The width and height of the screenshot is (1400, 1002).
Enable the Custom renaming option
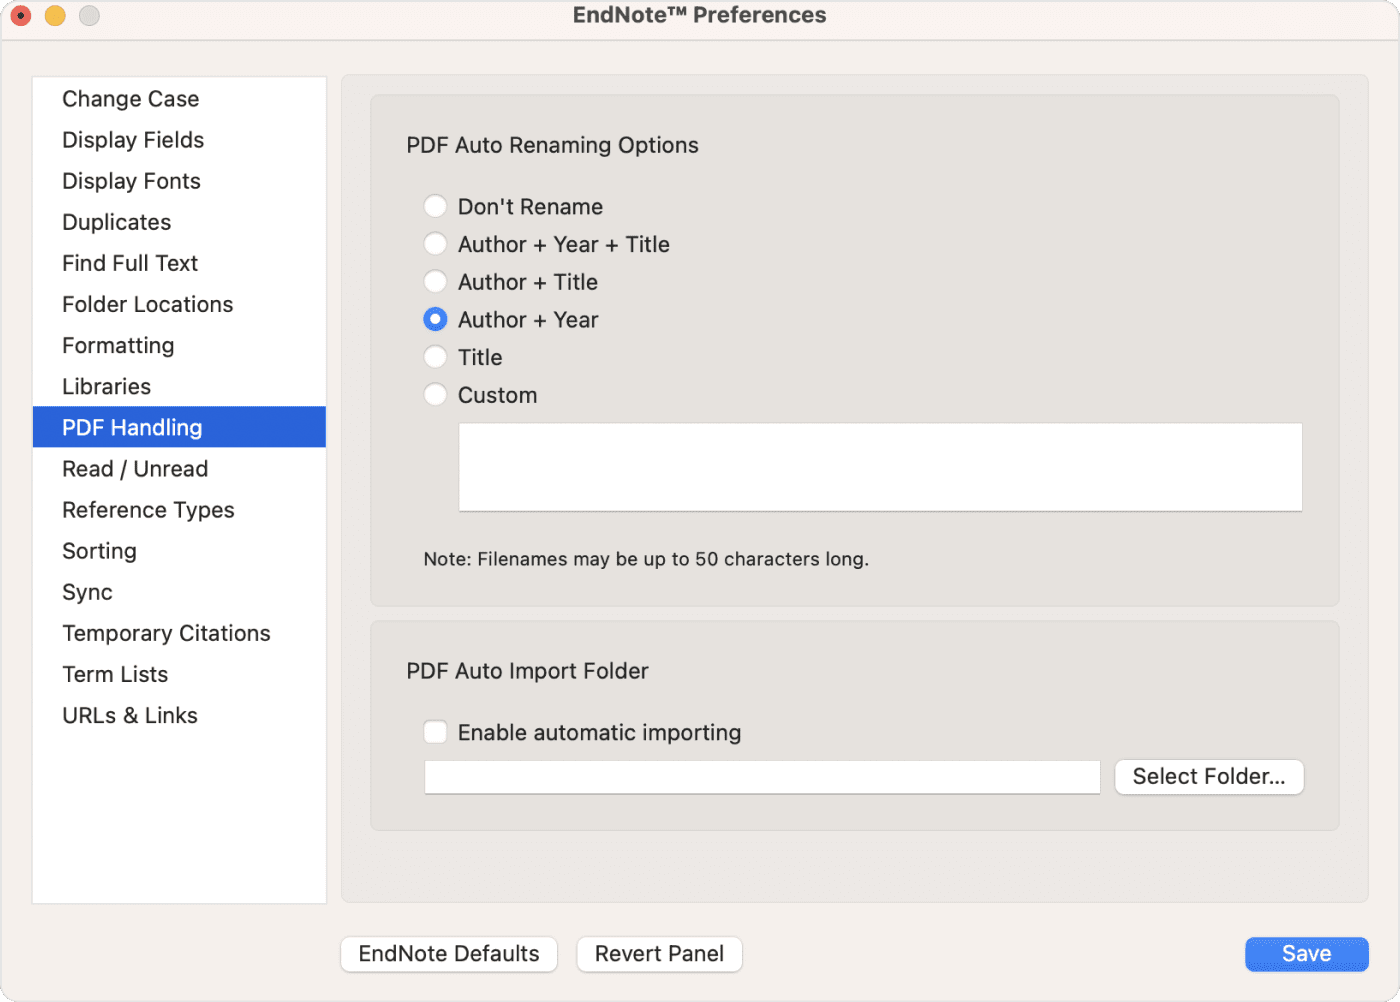point(435,394)
